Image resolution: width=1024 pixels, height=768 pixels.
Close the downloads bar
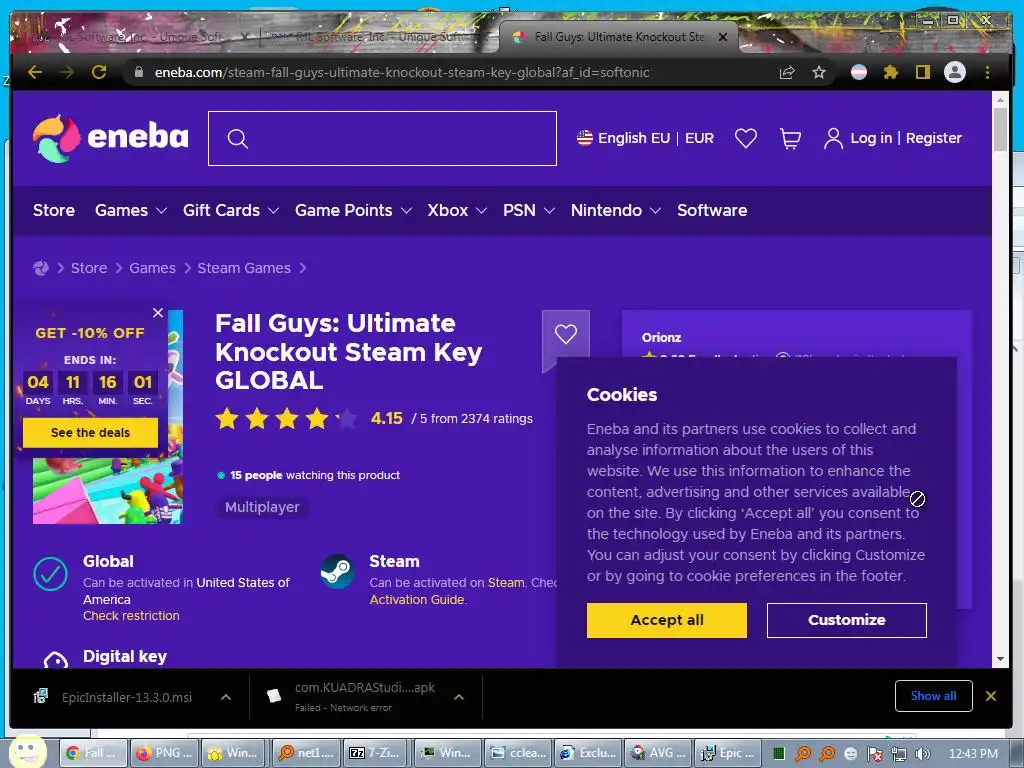(x=991, y=696)
